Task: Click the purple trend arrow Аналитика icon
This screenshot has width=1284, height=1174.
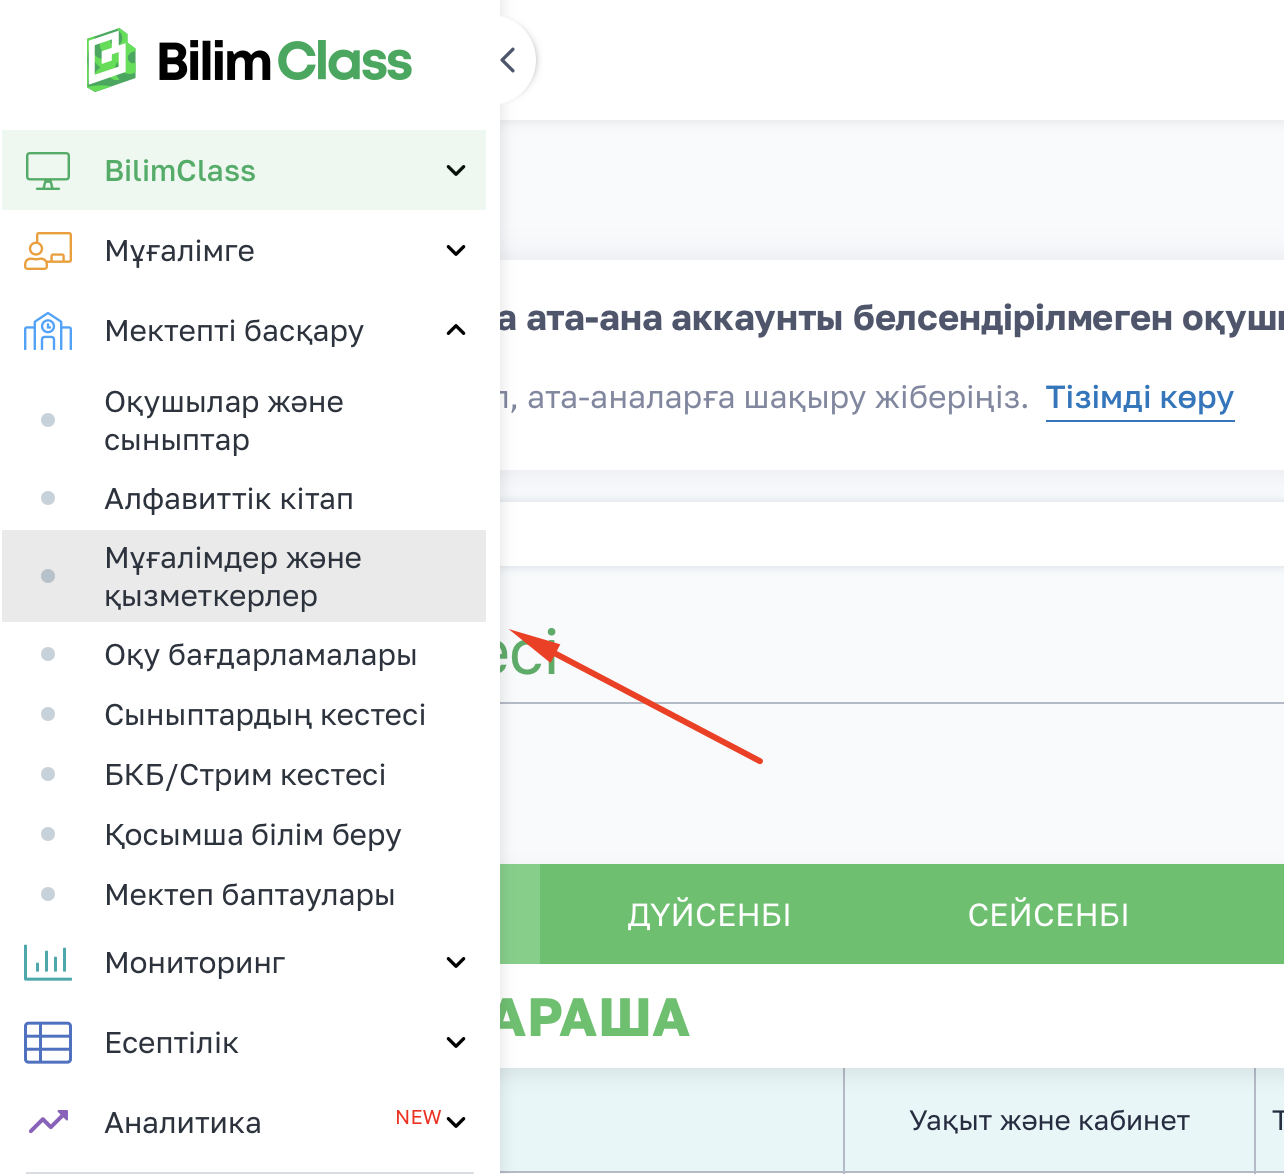Action: pos(48,1122)
